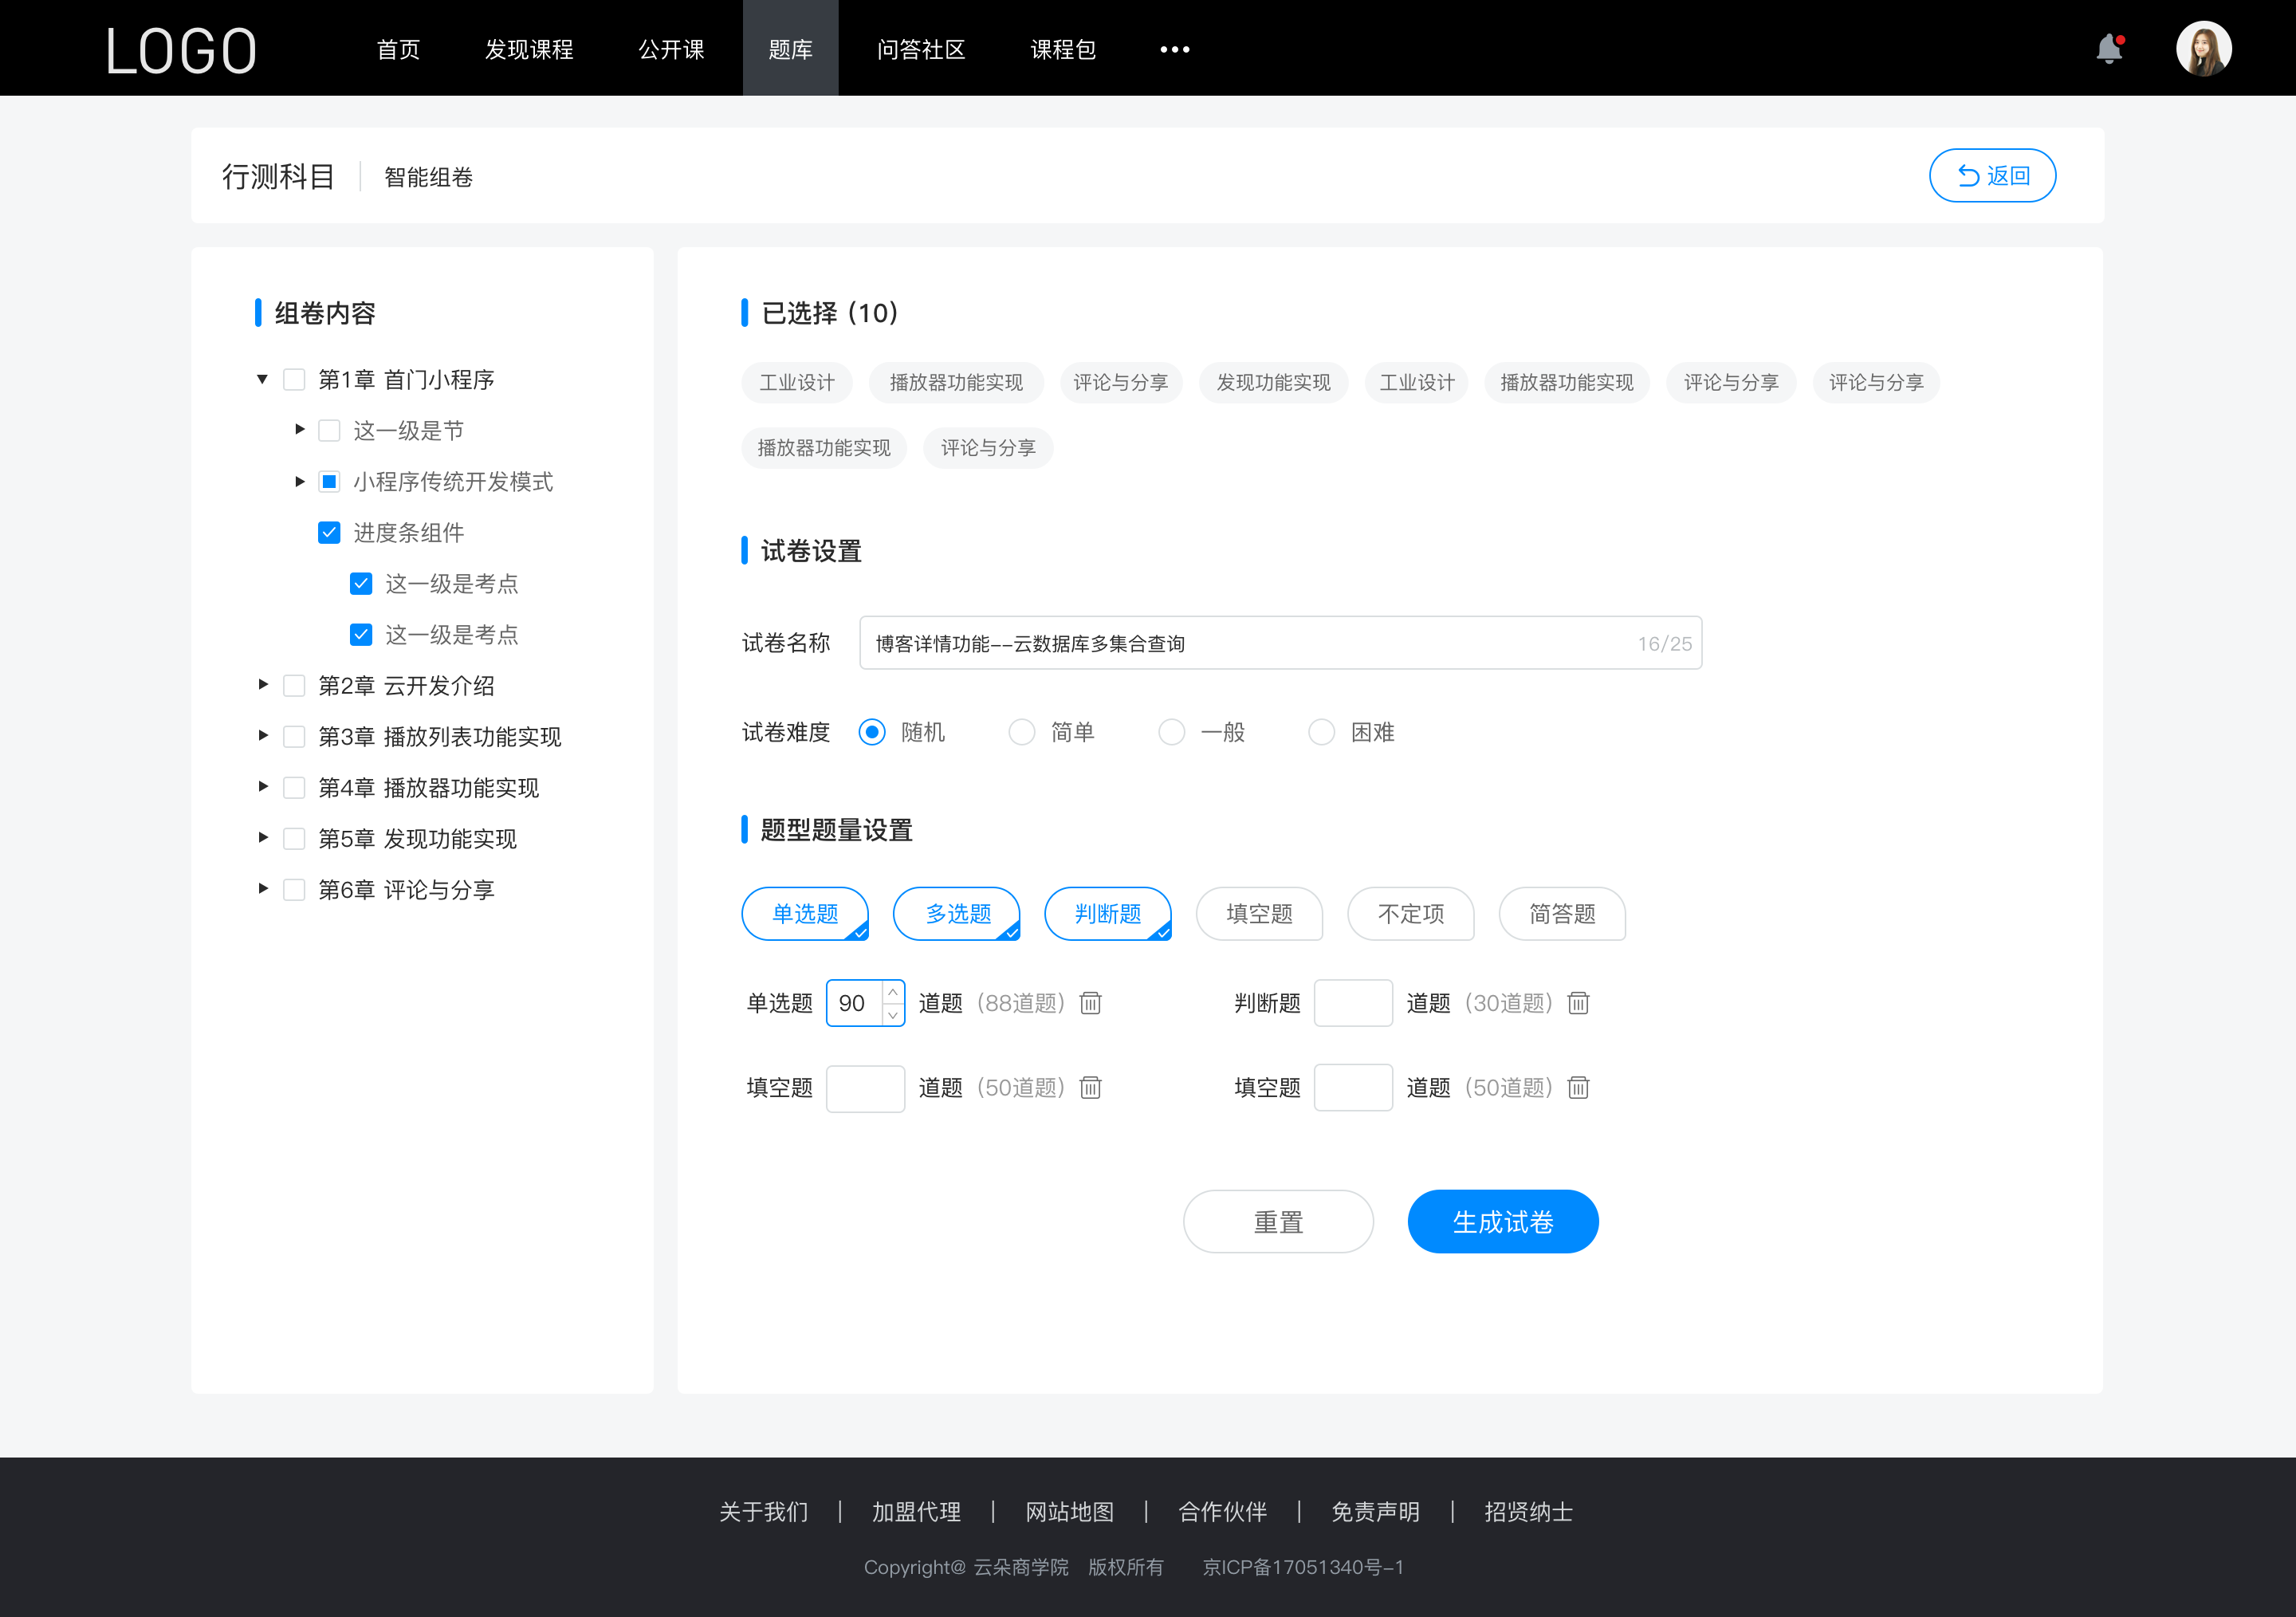Click the reset 重置 icon indicator
This screenshot has width=2296, height=1617.
(x=1276, y=1222)
